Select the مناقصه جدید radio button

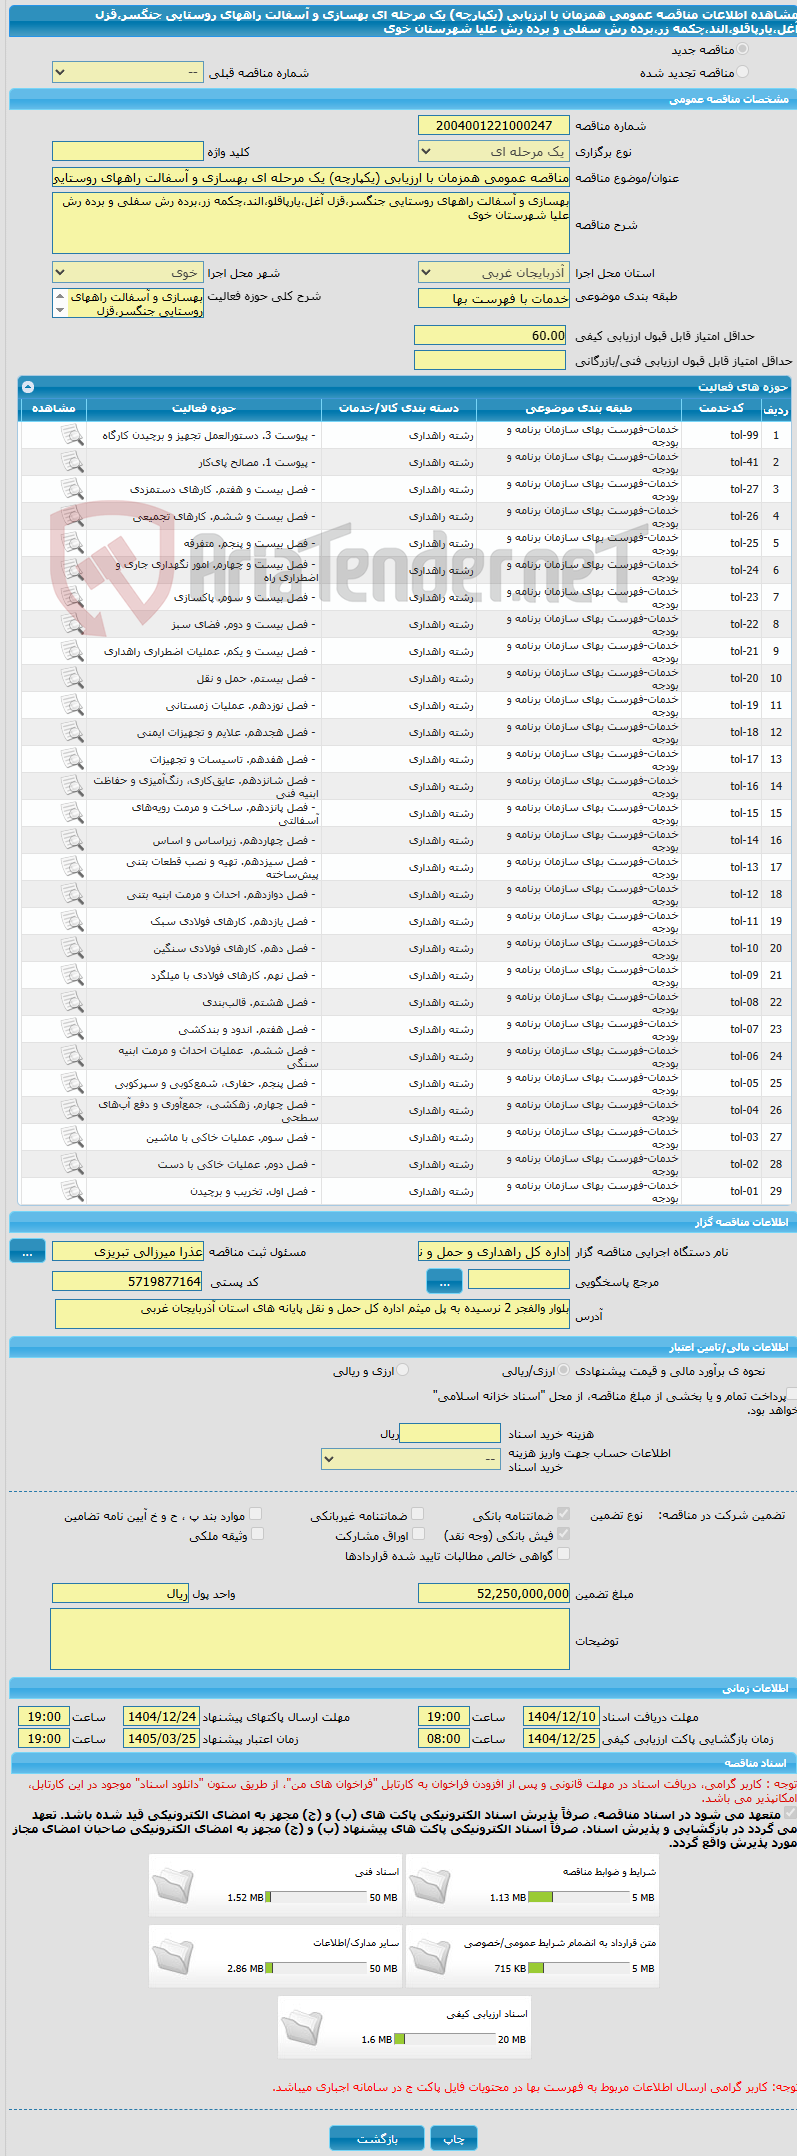click(741, 49)
